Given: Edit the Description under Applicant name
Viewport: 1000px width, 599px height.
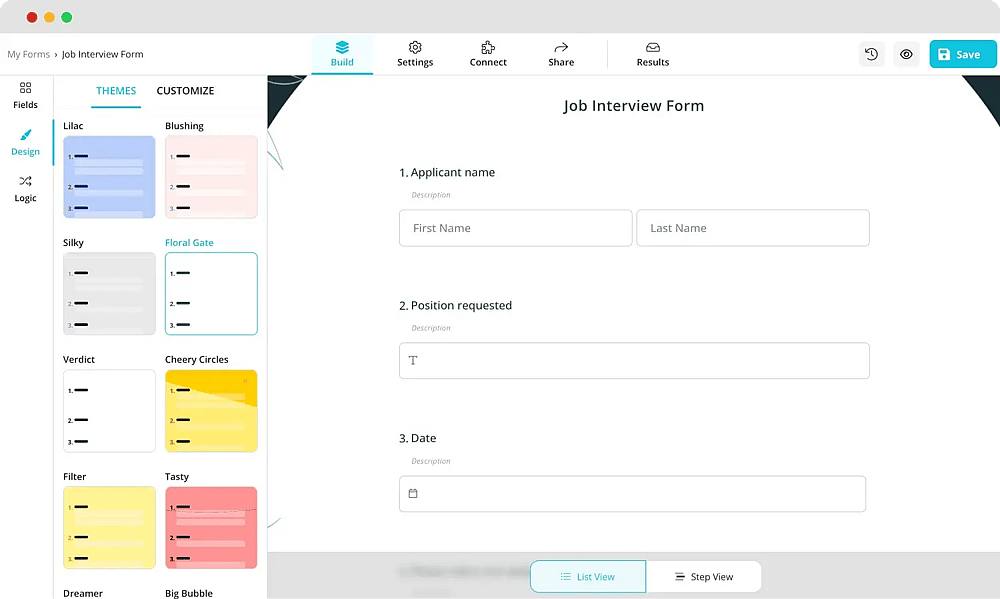Looking at the screenshot, I should [430, 195].
